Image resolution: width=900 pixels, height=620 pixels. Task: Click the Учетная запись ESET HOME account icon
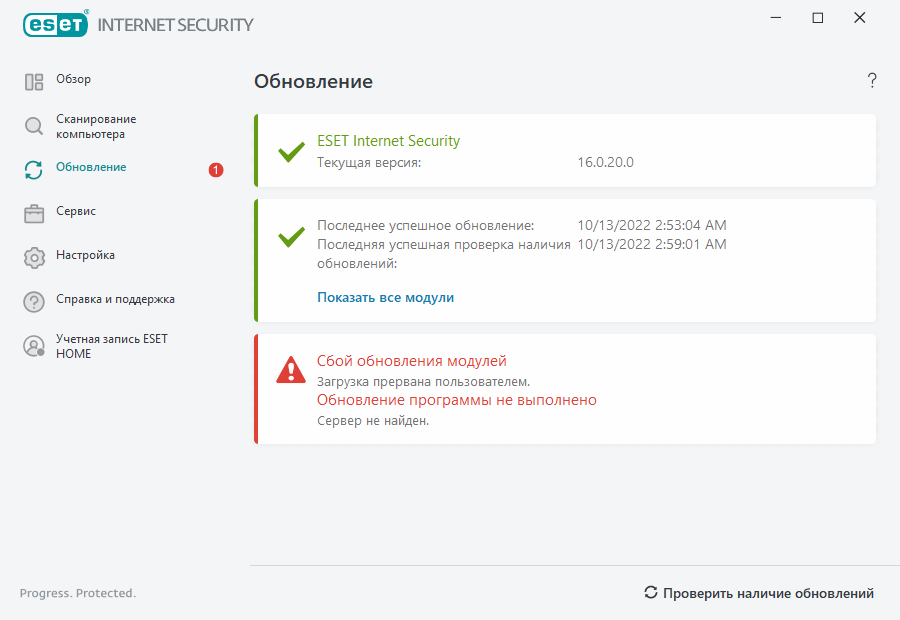[x=33, y=346]
